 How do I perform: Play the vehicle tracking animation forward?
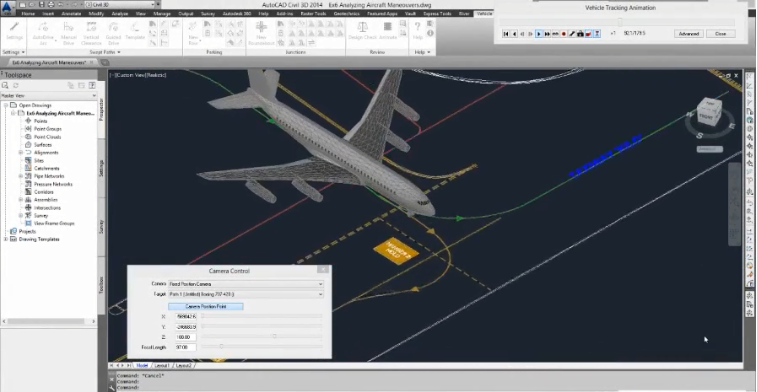pos(539,34)
